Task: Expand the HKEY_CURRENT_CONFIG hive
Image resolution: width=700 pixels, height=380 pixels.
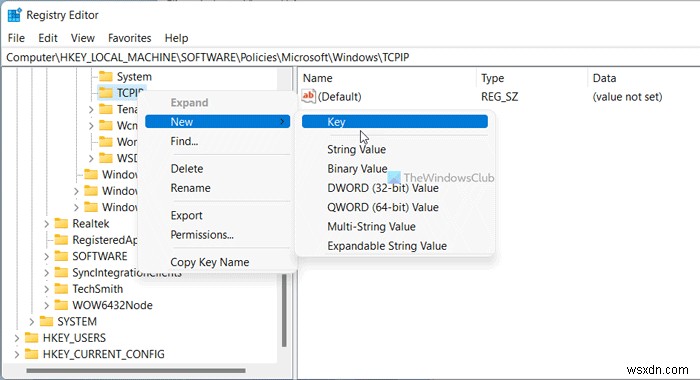Action: click(17, 355)
